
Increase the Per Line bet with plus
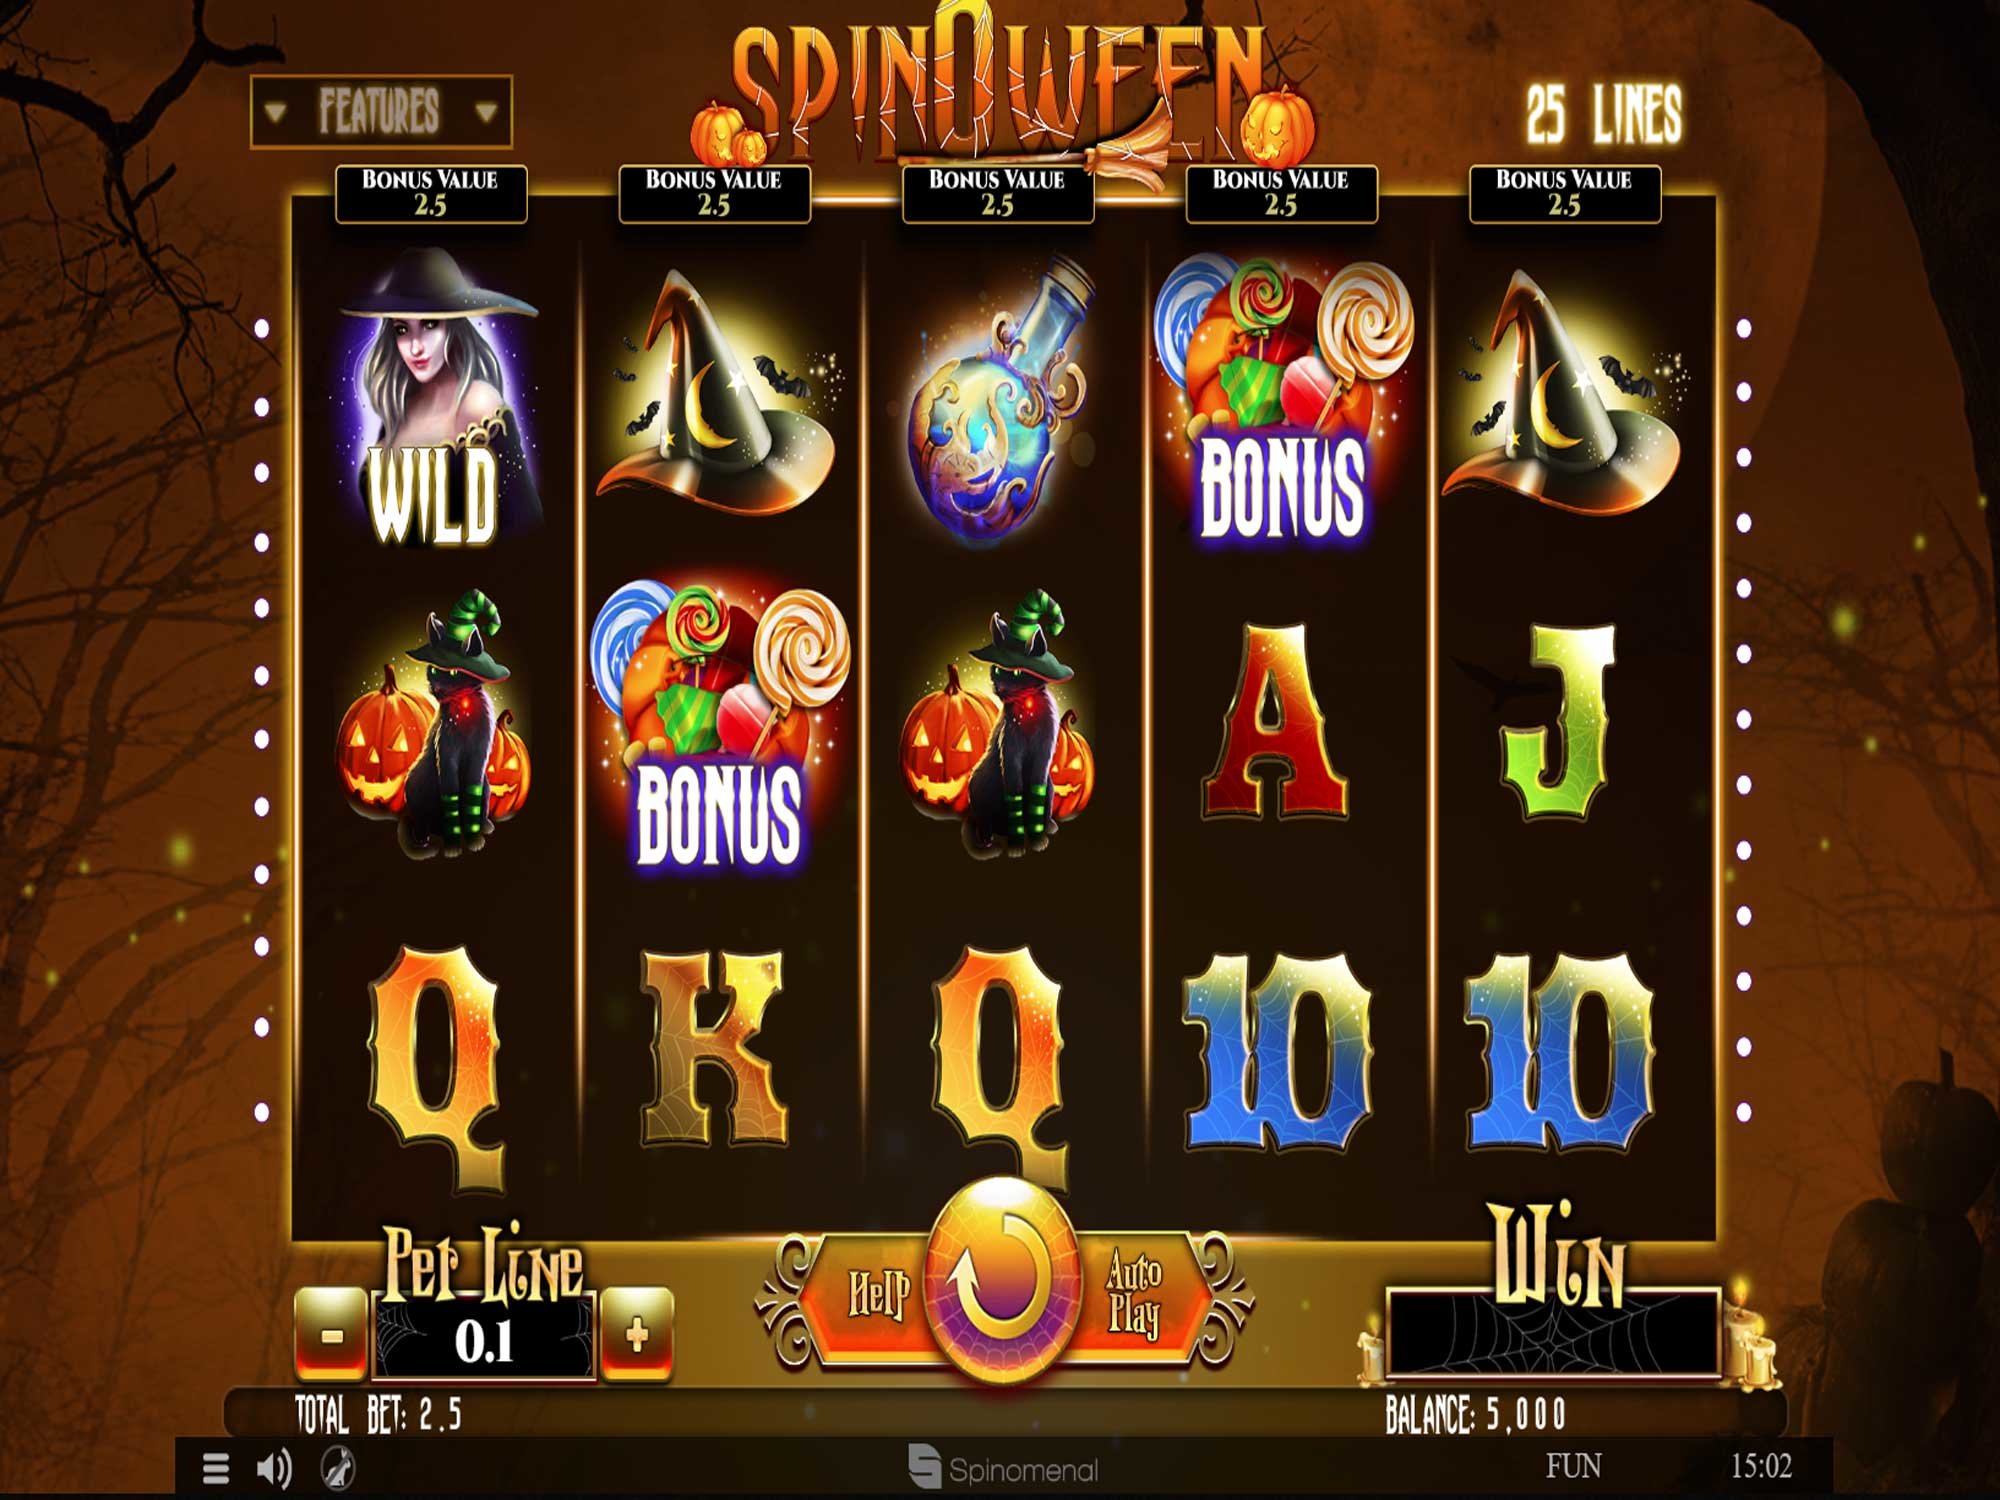click(x=637, y=1333)
